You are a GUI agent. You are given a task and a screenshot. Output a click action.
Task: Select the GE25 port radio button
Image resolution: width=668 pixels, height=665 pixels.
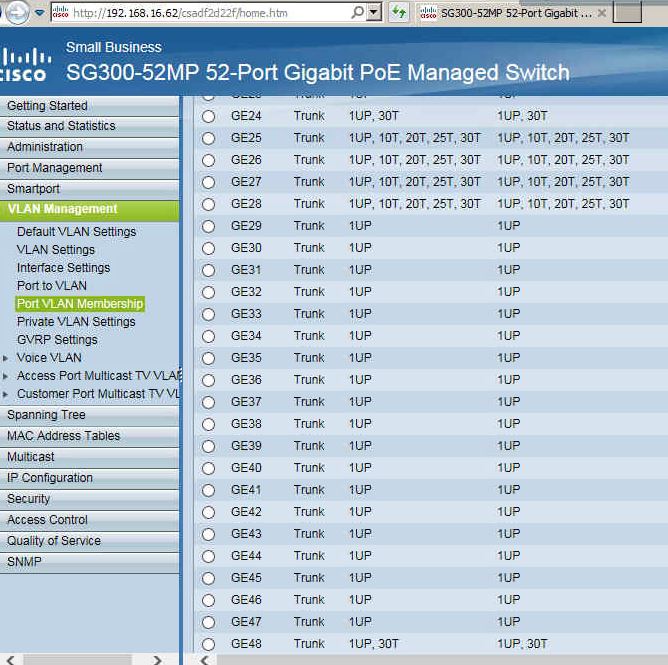208,138
